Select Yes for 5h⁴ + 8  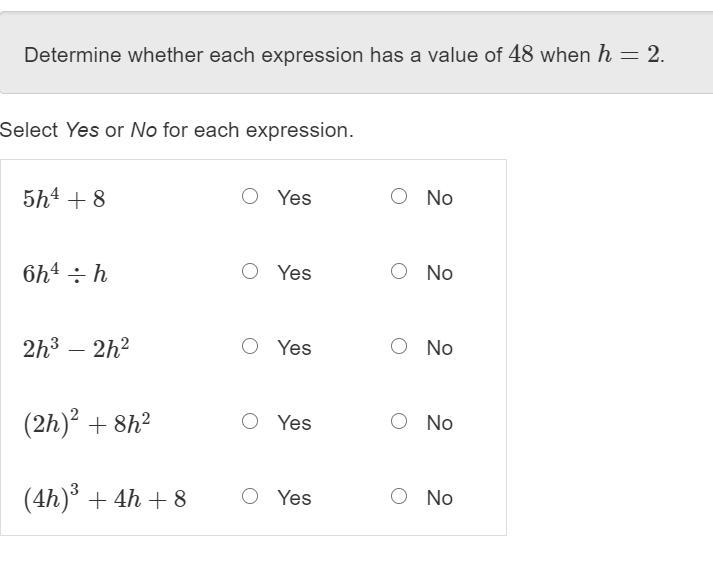tap(250, 197)
